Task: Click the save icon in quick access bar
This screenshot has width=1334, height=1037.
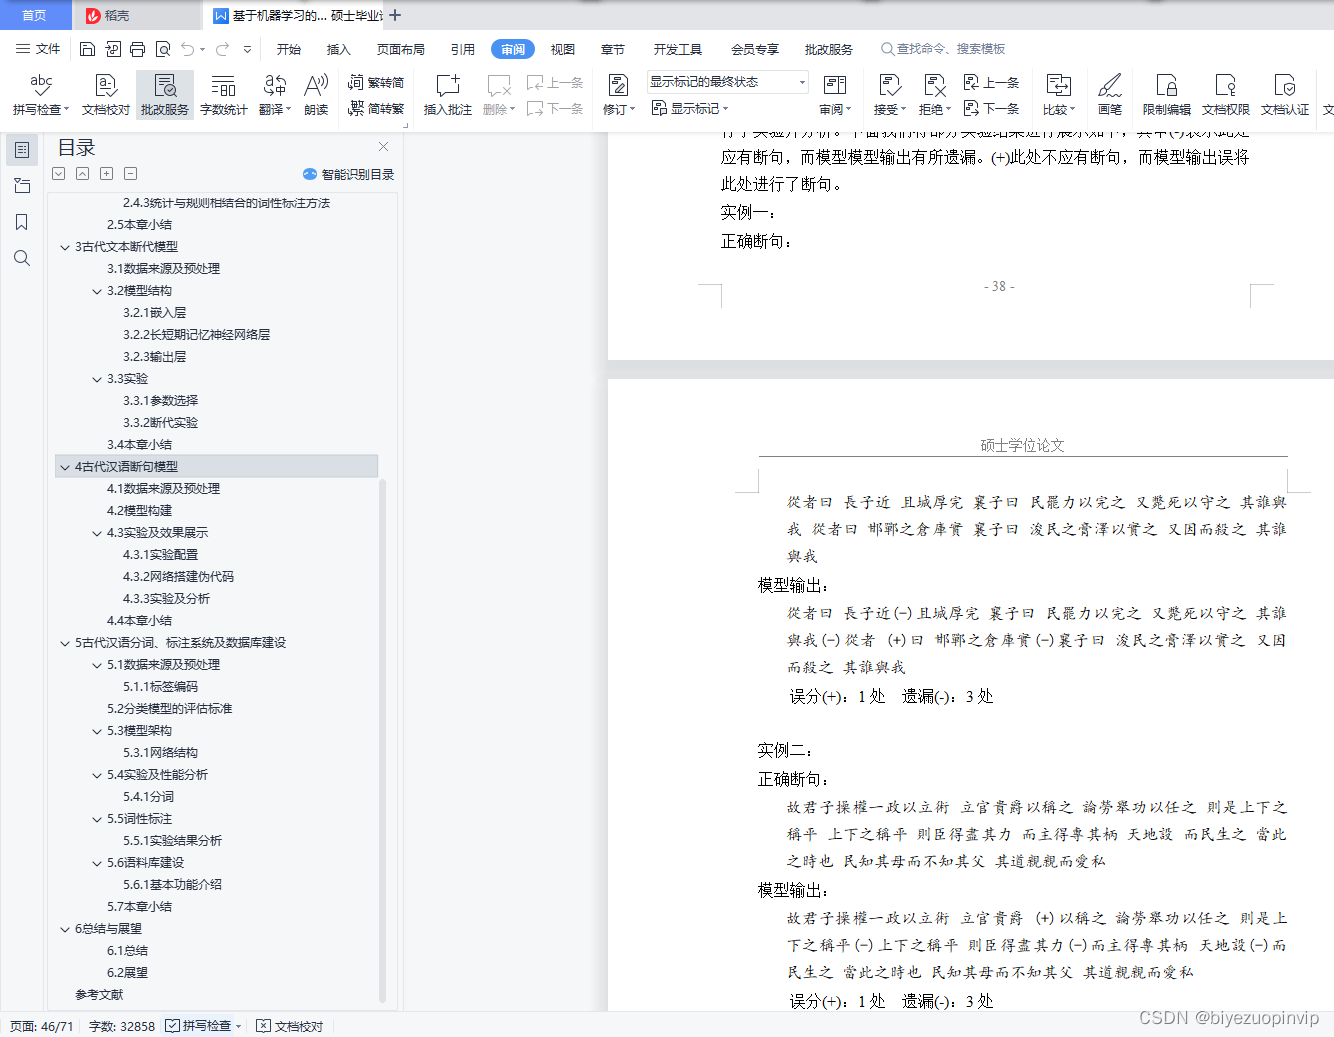Action: coord(87,49)
